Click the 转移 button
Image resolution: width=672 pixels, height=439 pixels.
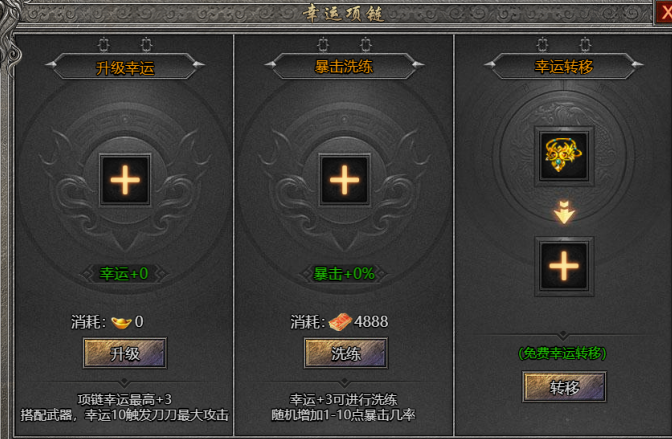564,387
